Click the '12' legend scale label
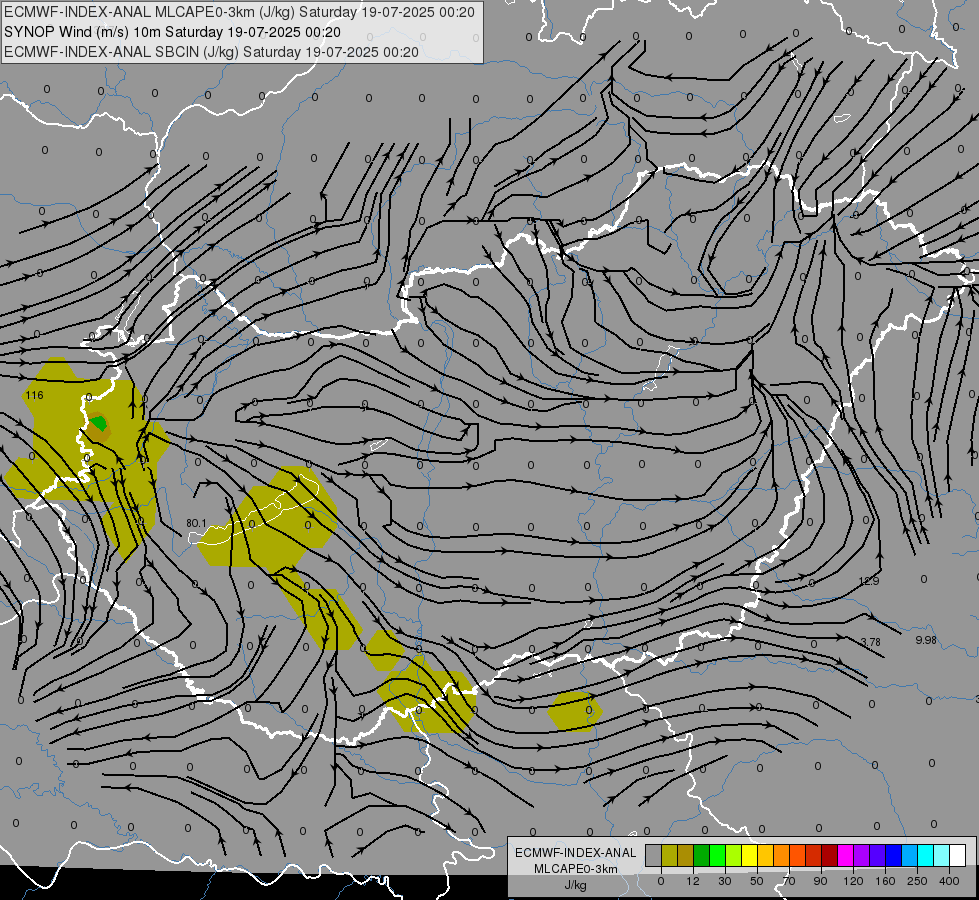 [693, 881]
